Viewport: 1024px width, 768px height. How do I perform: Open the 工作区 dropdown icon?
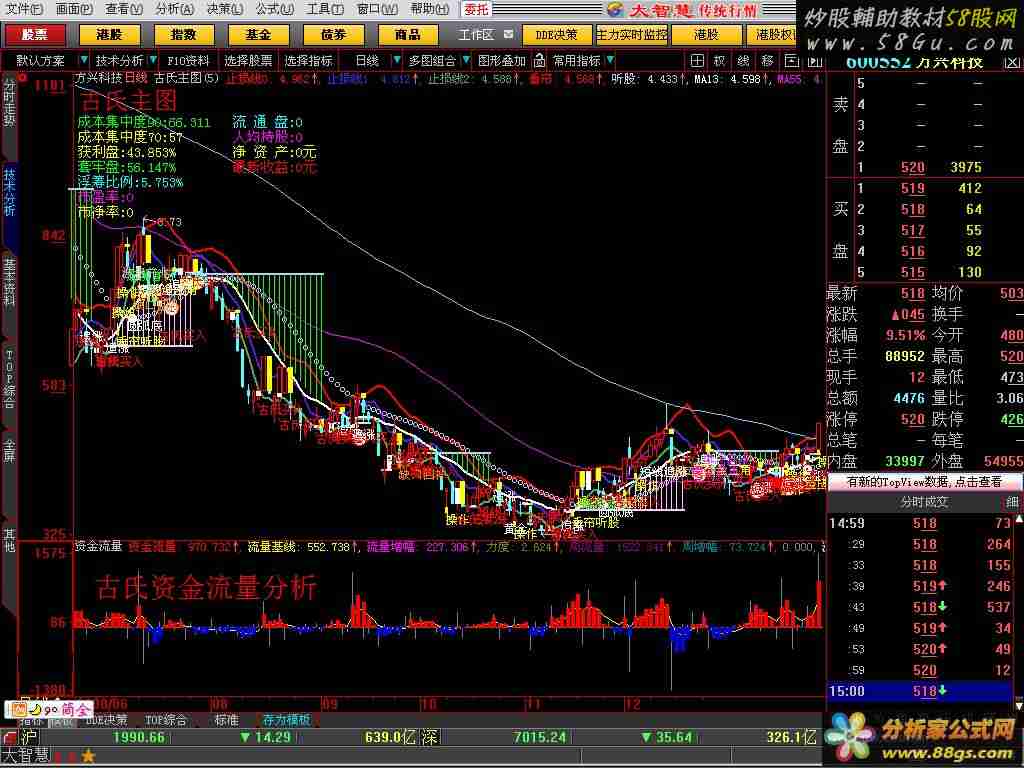(509, 35)
